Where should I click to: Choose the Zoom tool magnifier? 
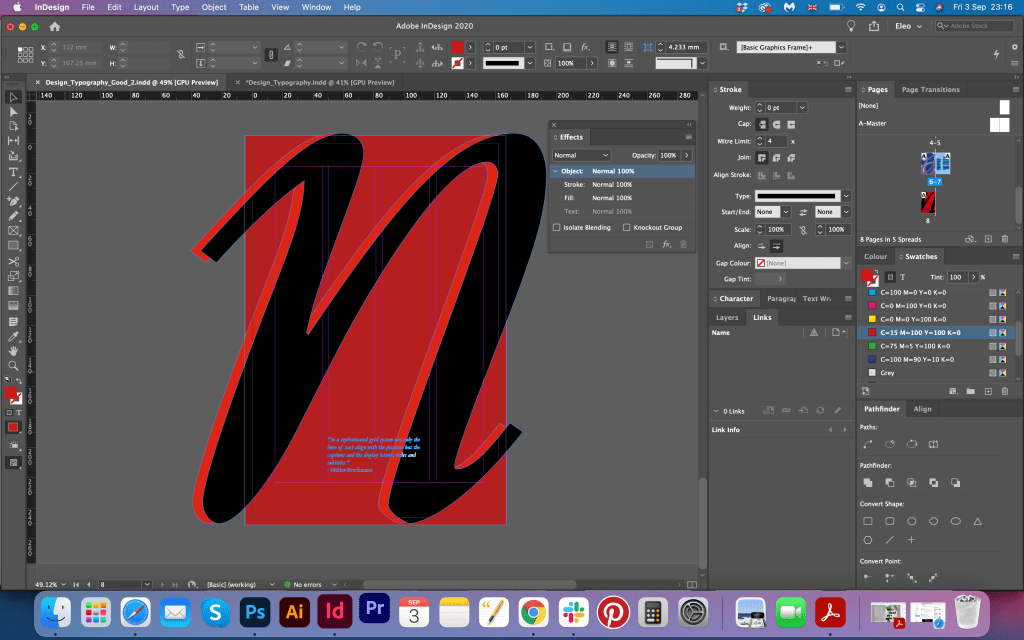point(13,366)
